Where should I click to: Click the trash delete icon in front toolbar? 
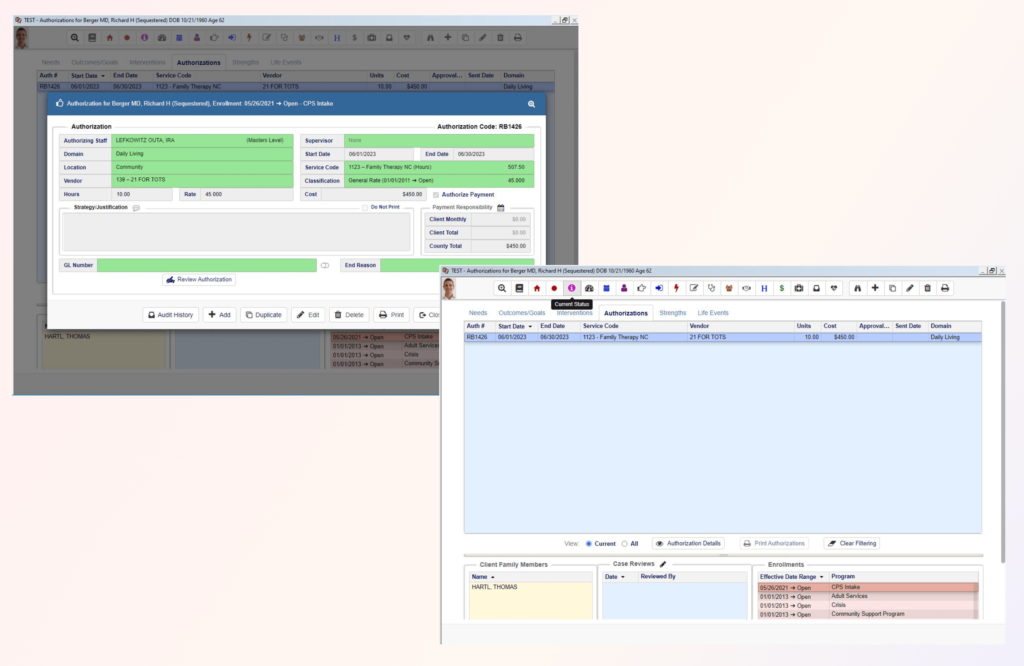(x=927, y=288)
